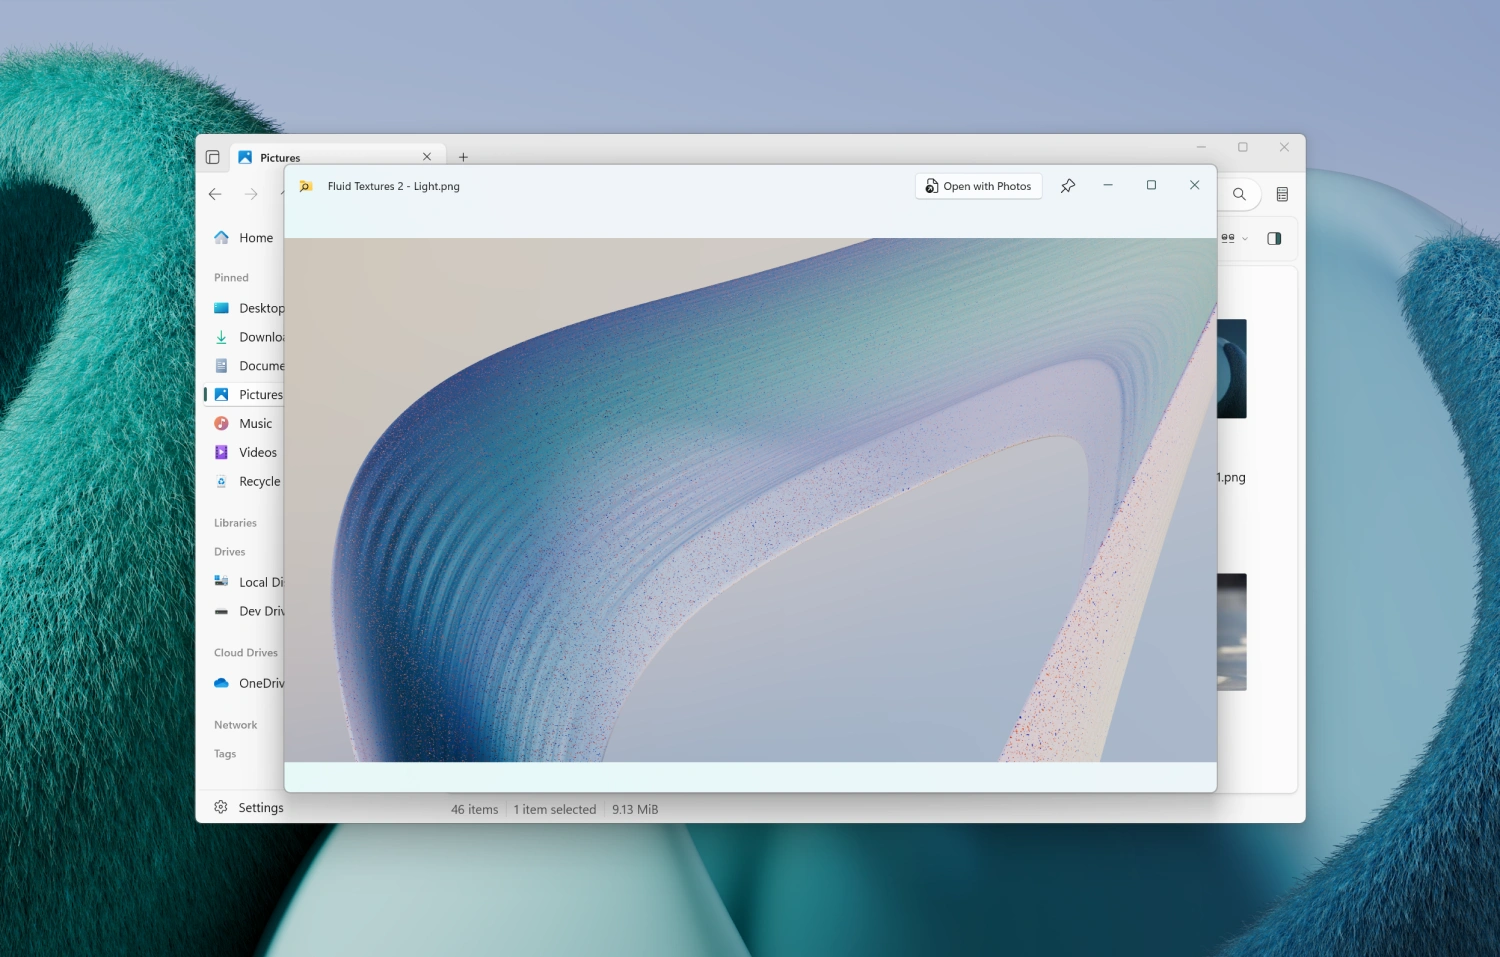Open Music folder in sidebar
This screenshot has width=1500, height=957.
255,424
